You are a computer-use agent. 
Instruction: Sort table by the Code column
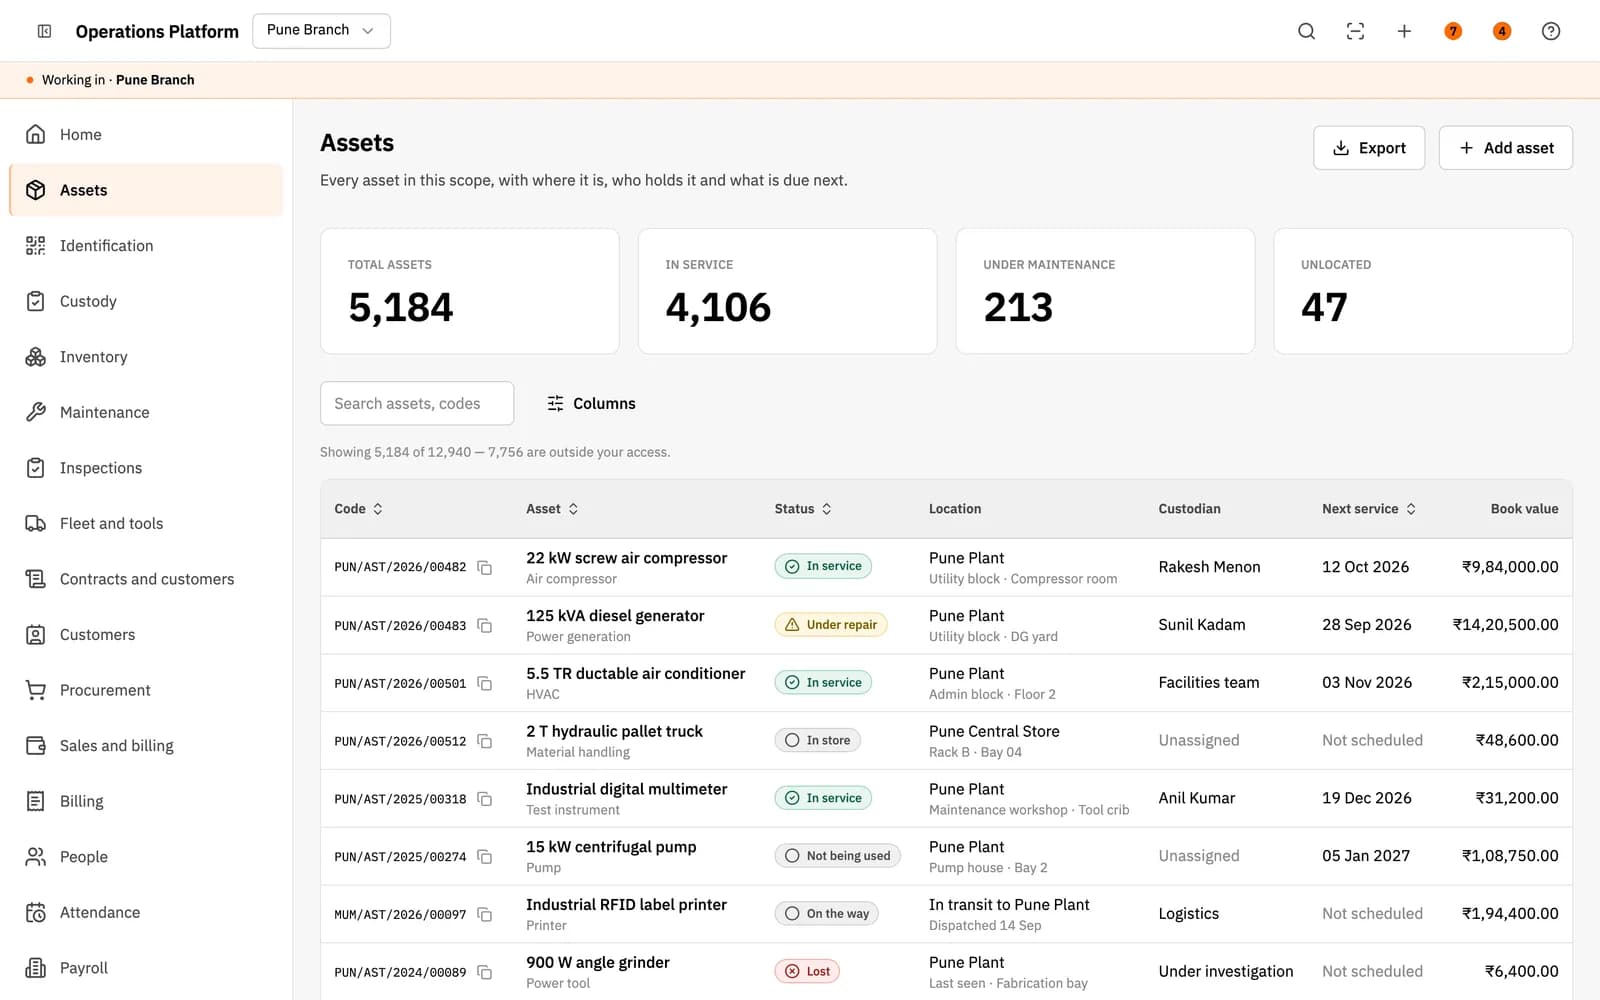[358, 509]
